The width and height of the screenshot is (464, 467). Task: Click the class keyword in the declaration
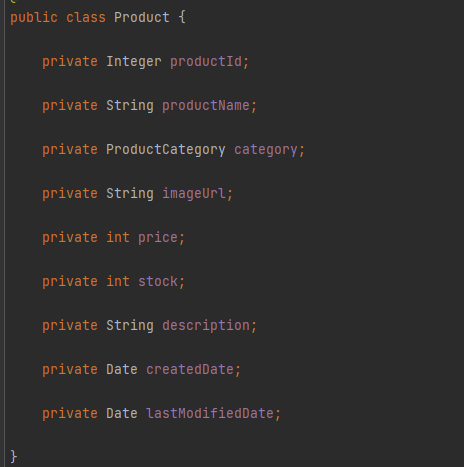coord(86,17)
